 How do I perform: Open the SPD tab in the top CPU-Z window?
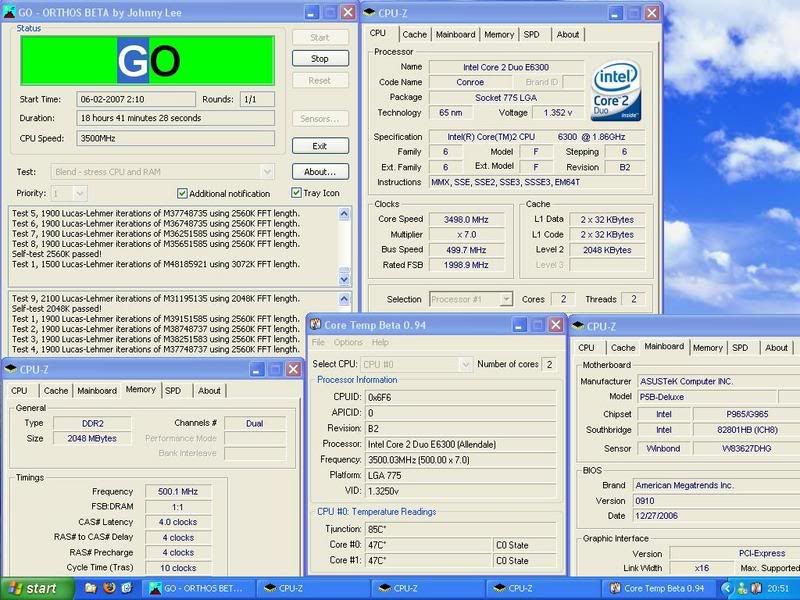531,34
